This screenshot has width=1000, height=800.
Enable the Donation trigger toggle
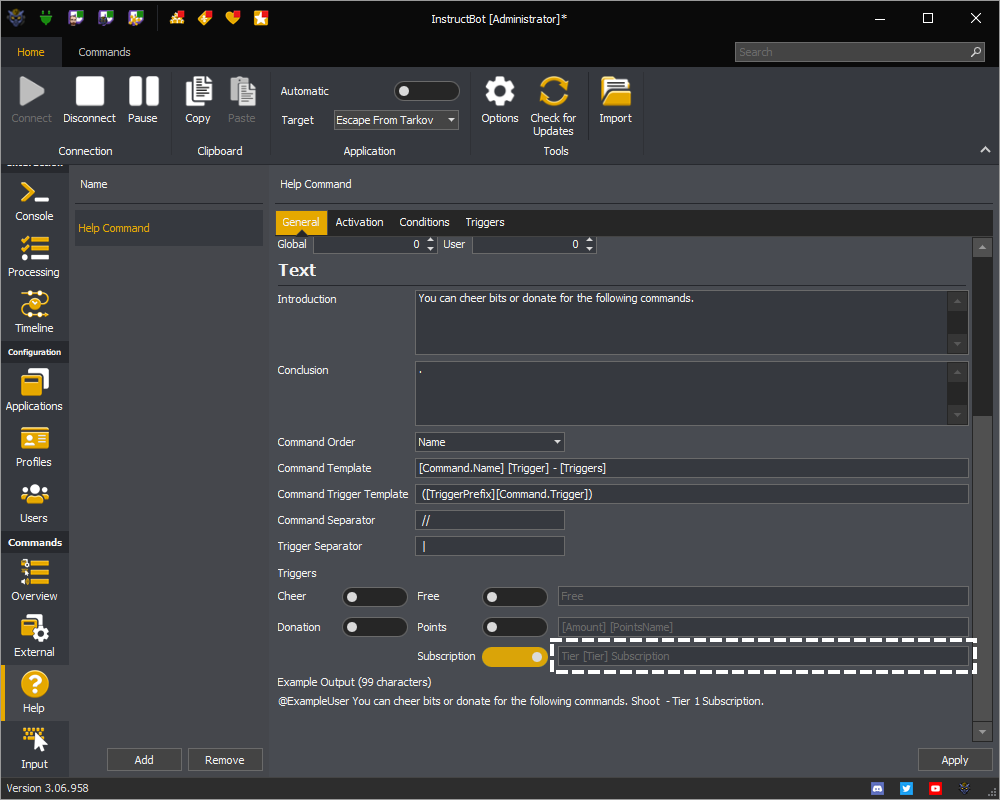375,627
